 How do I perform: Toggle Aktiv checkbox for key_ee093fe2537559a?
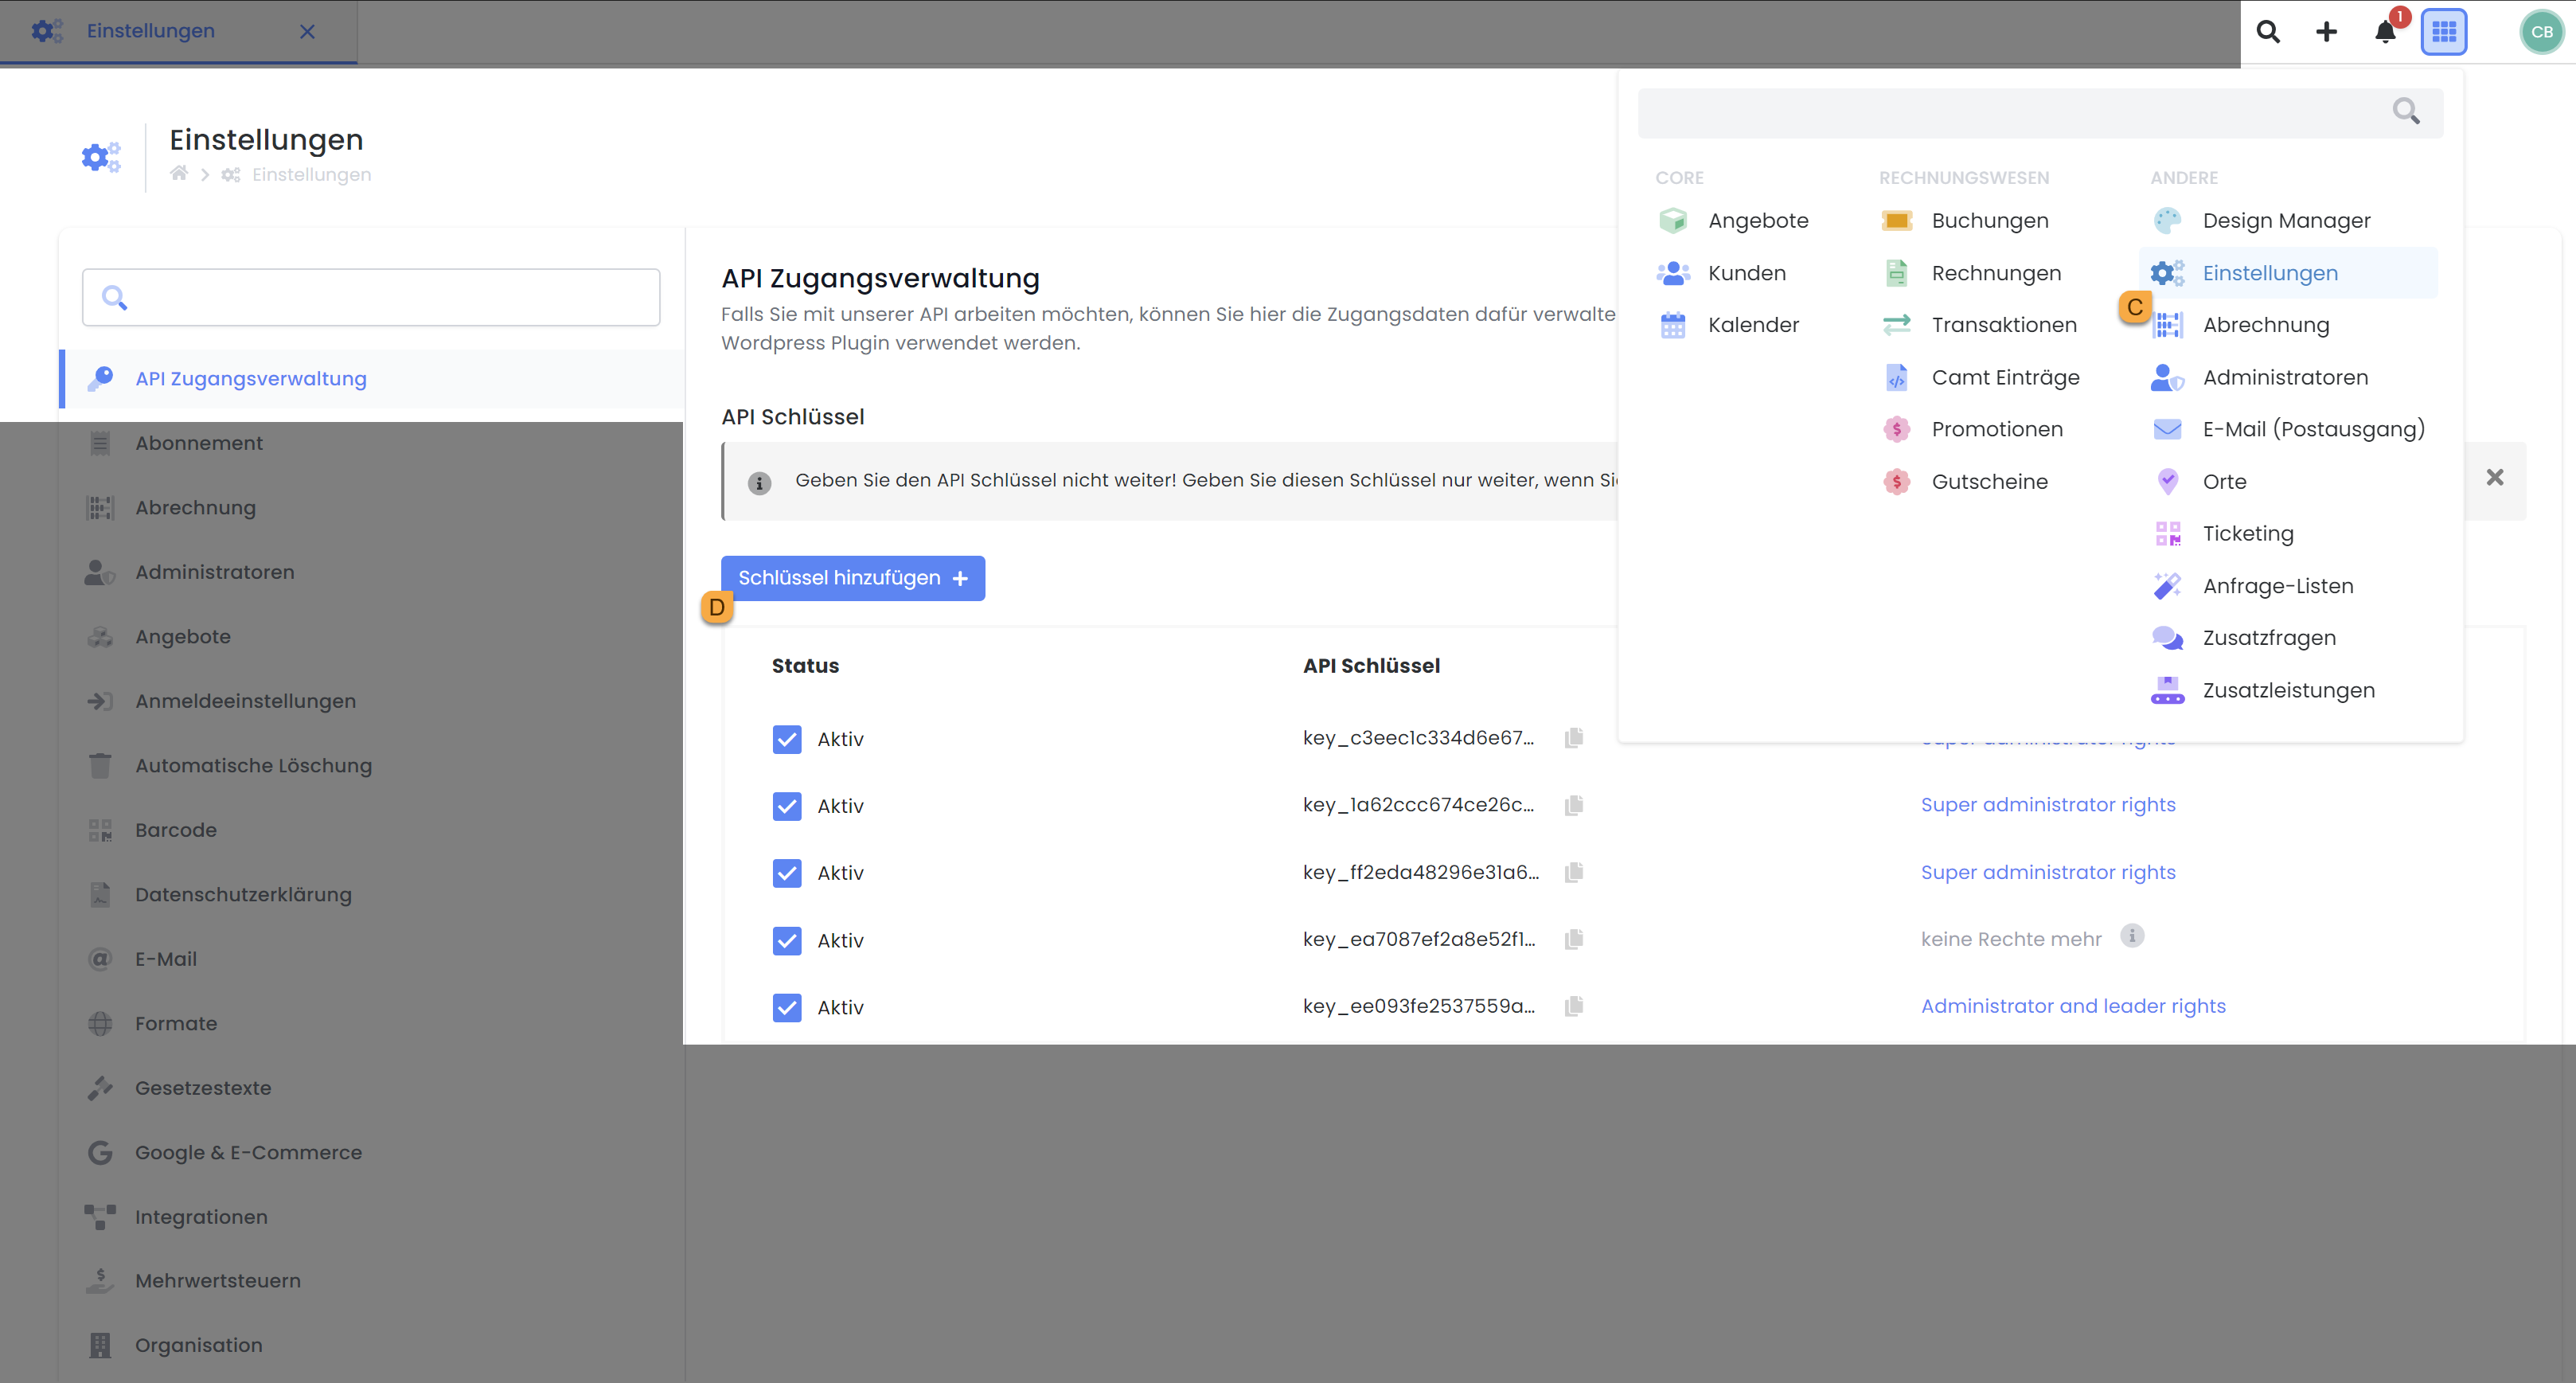787,1008
